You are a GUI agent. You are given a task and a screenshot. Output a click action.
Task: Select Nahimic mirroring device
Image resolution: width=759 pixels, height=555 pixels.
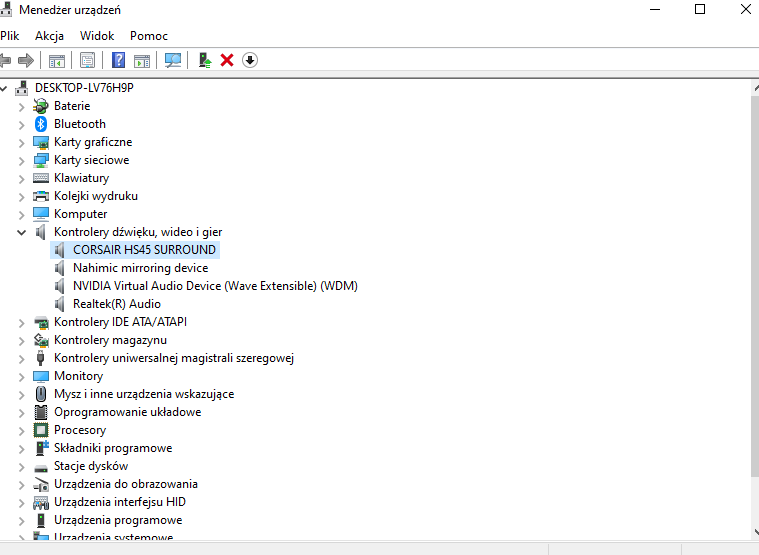pos(140,268)
